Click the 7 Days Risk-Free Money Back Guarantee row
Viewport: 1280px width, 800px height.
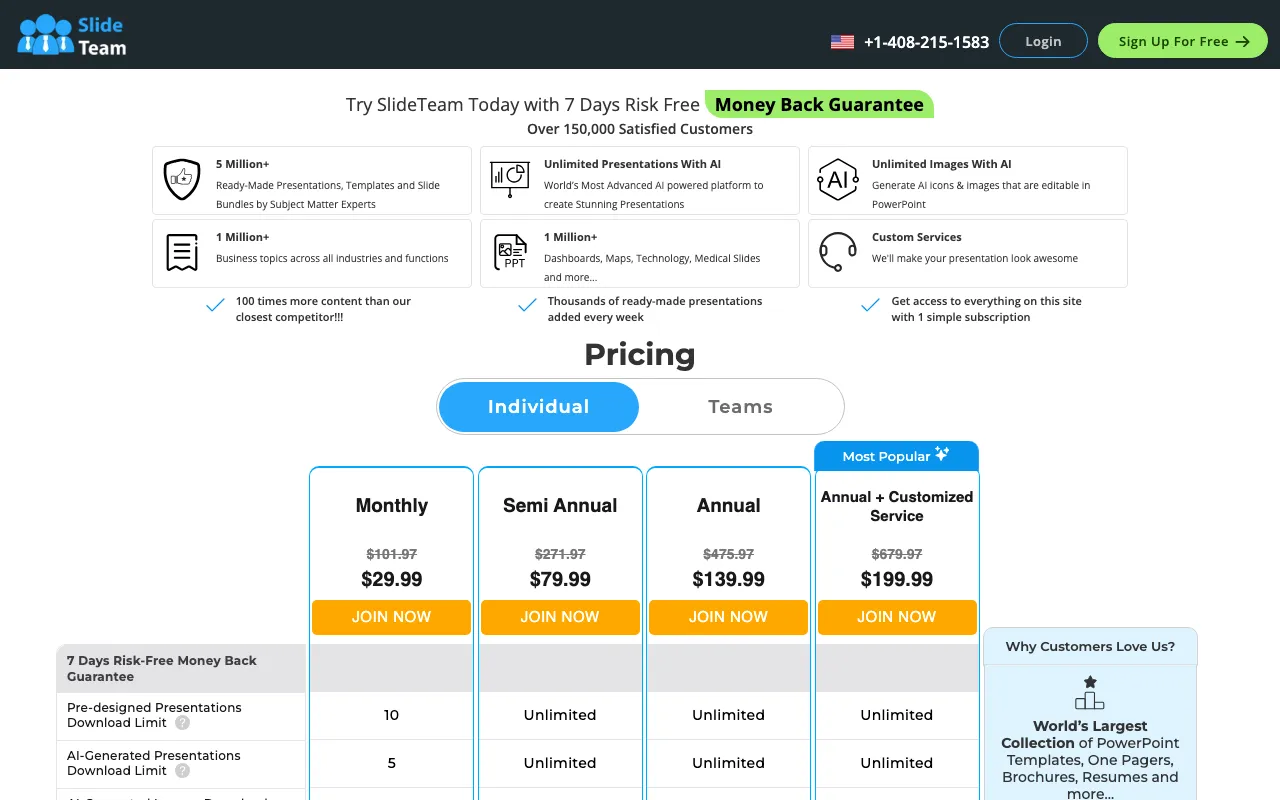[181, 668]
